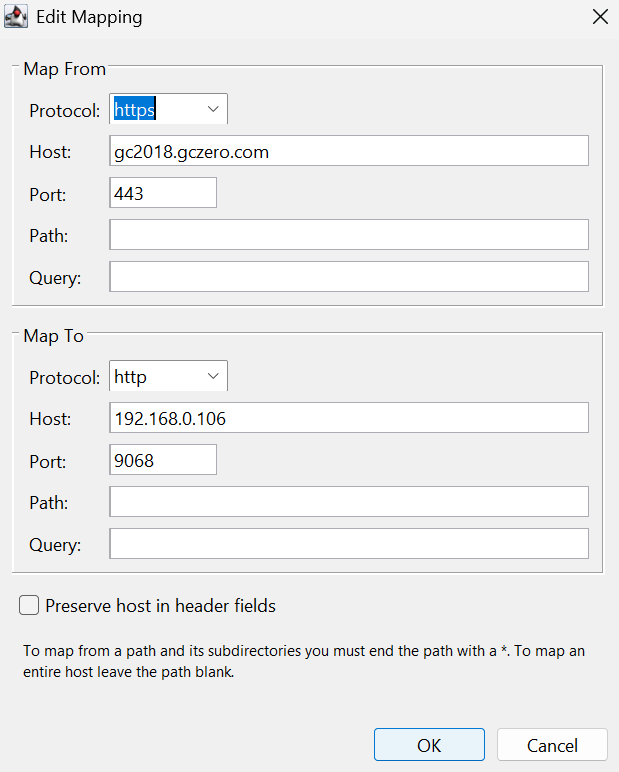
Task: Enable Preserve host in header fields checkbox
Action: [29, 605]
